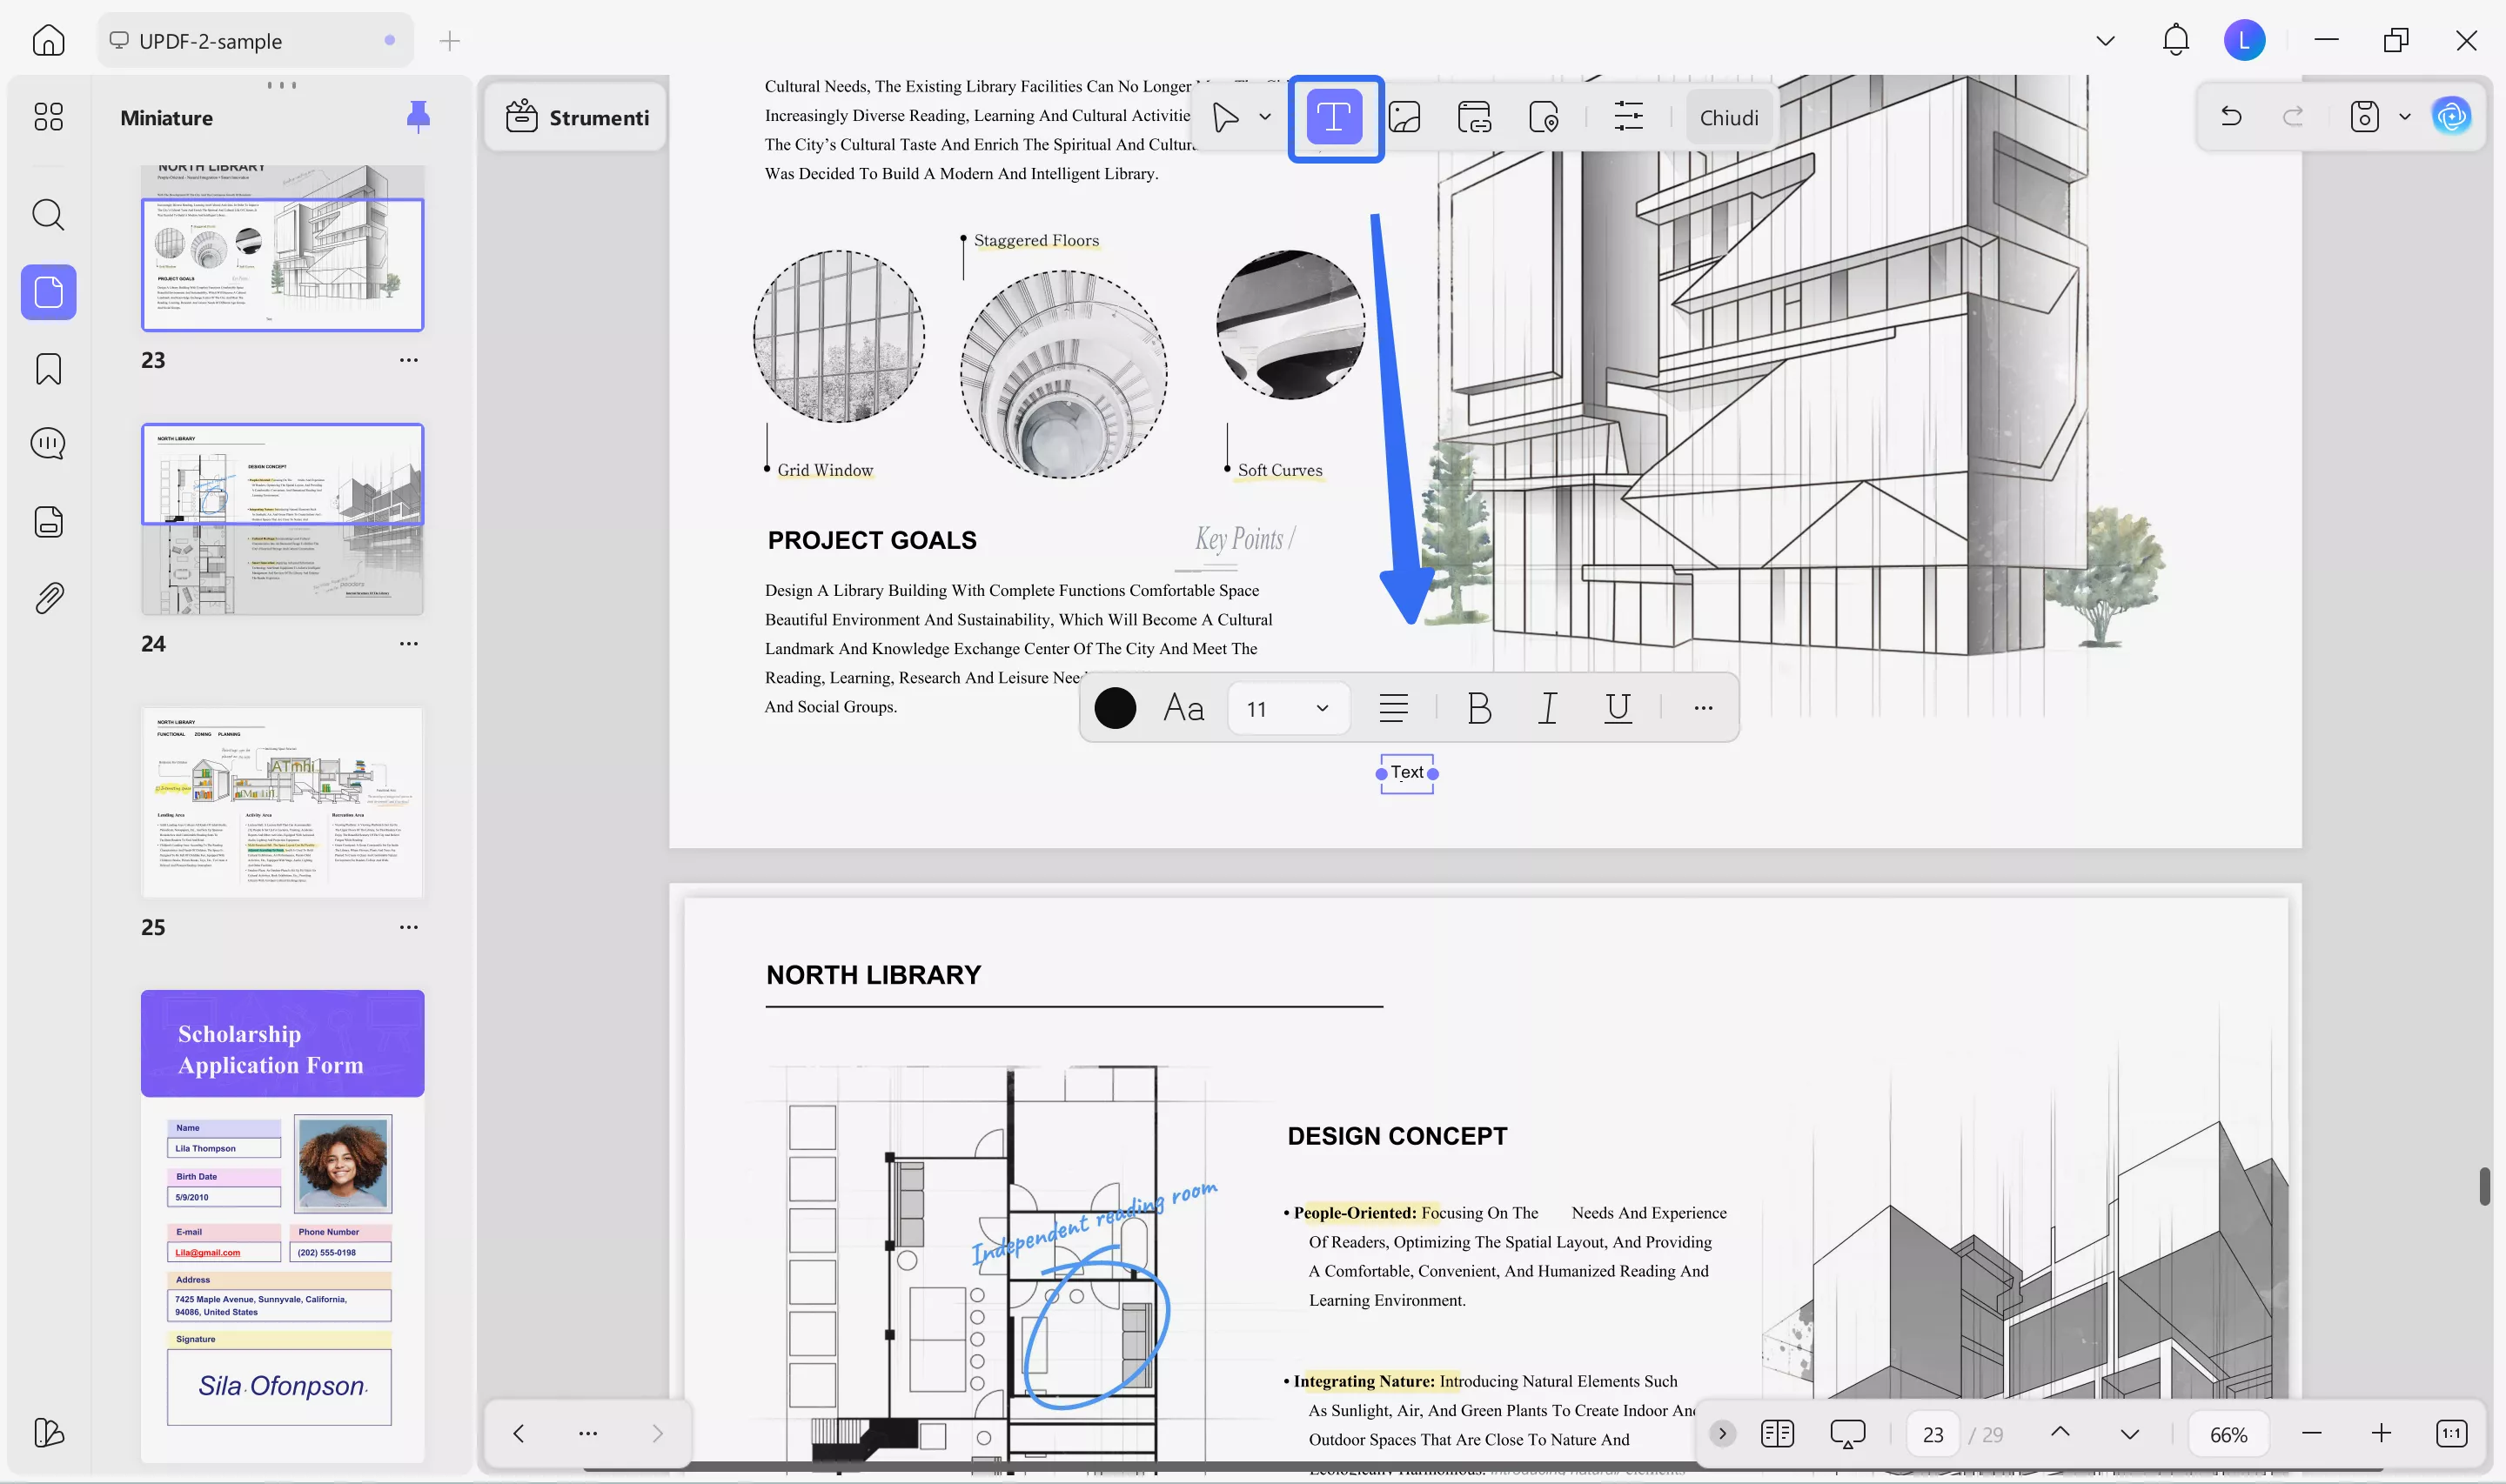The height and width of the screenshot is (1484, 2506).
Task: Toggle italic formatting in the text bar
Action: coord(1547,708)
